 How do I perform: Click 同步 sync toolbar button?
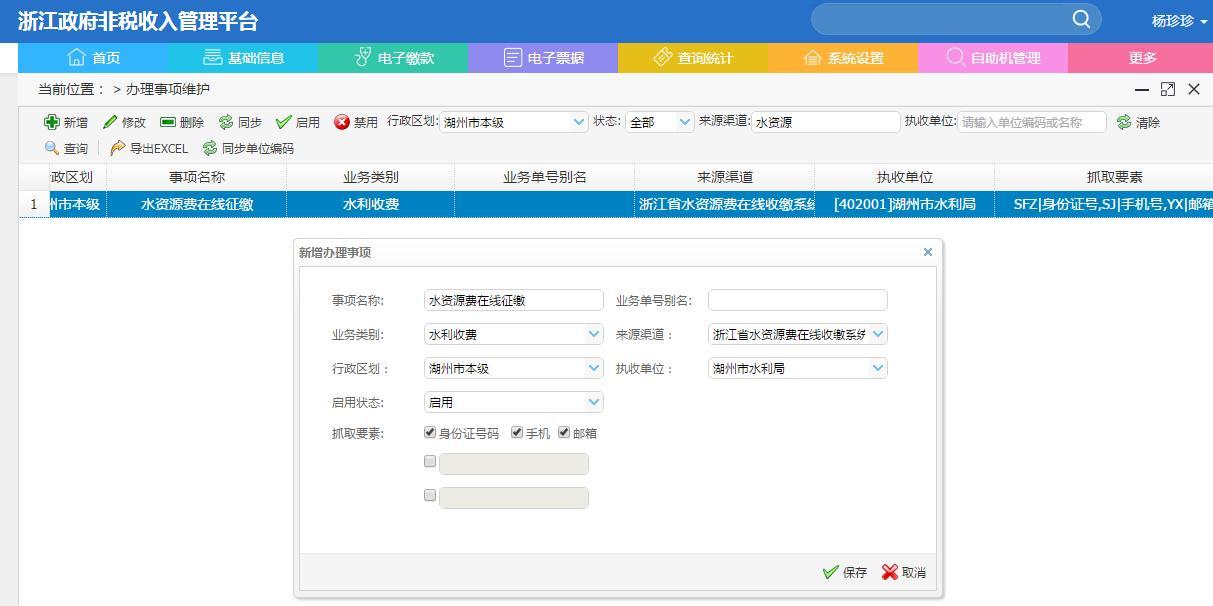240,122
